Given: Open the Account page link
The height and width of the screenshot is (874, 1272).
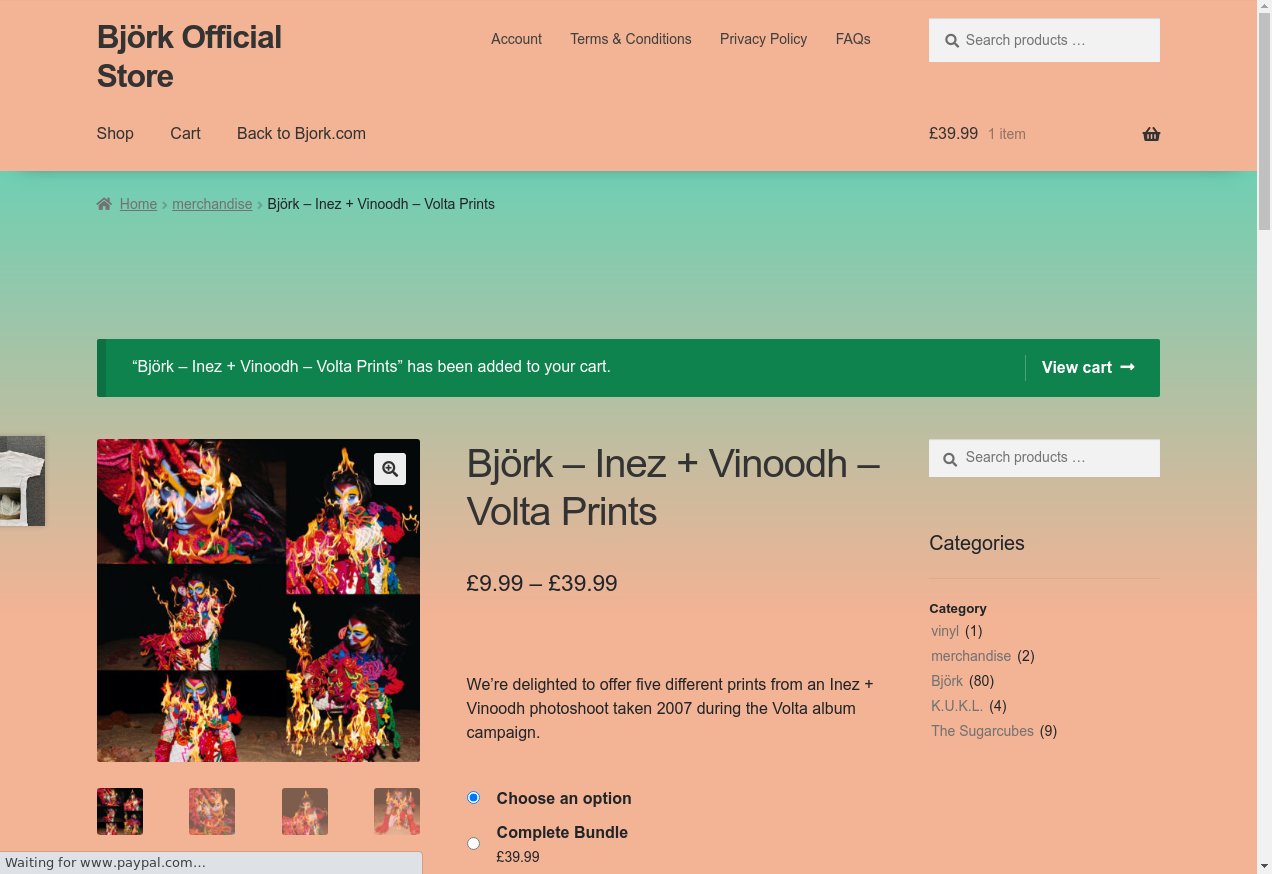Looking at the screenshot, I should coord(516,39).
